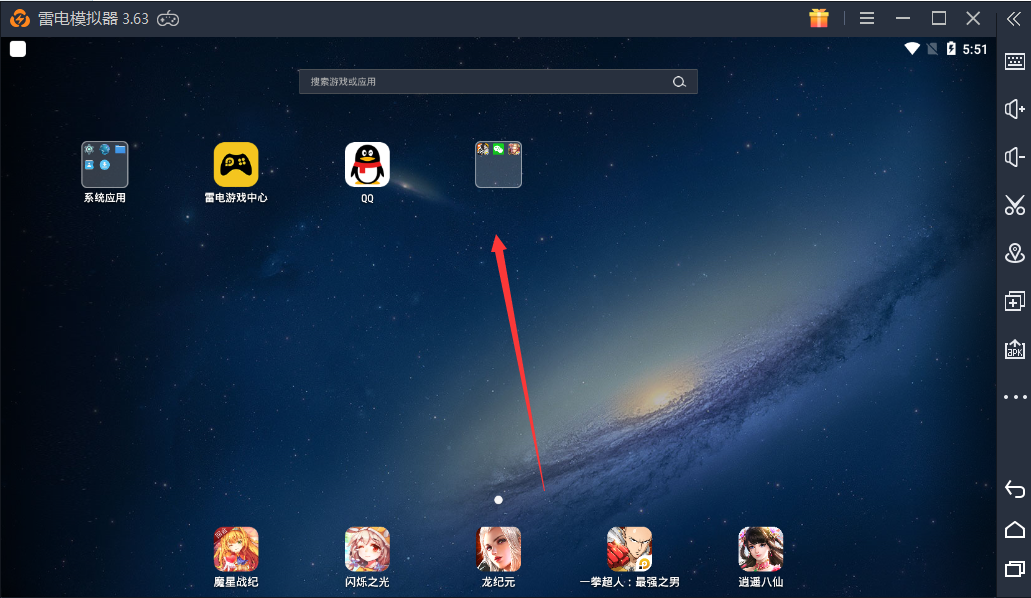Screen dimensions: 1031x598
Task: Increase volume using sidebar speaker plus
Action: click(x=1014, y=109)
